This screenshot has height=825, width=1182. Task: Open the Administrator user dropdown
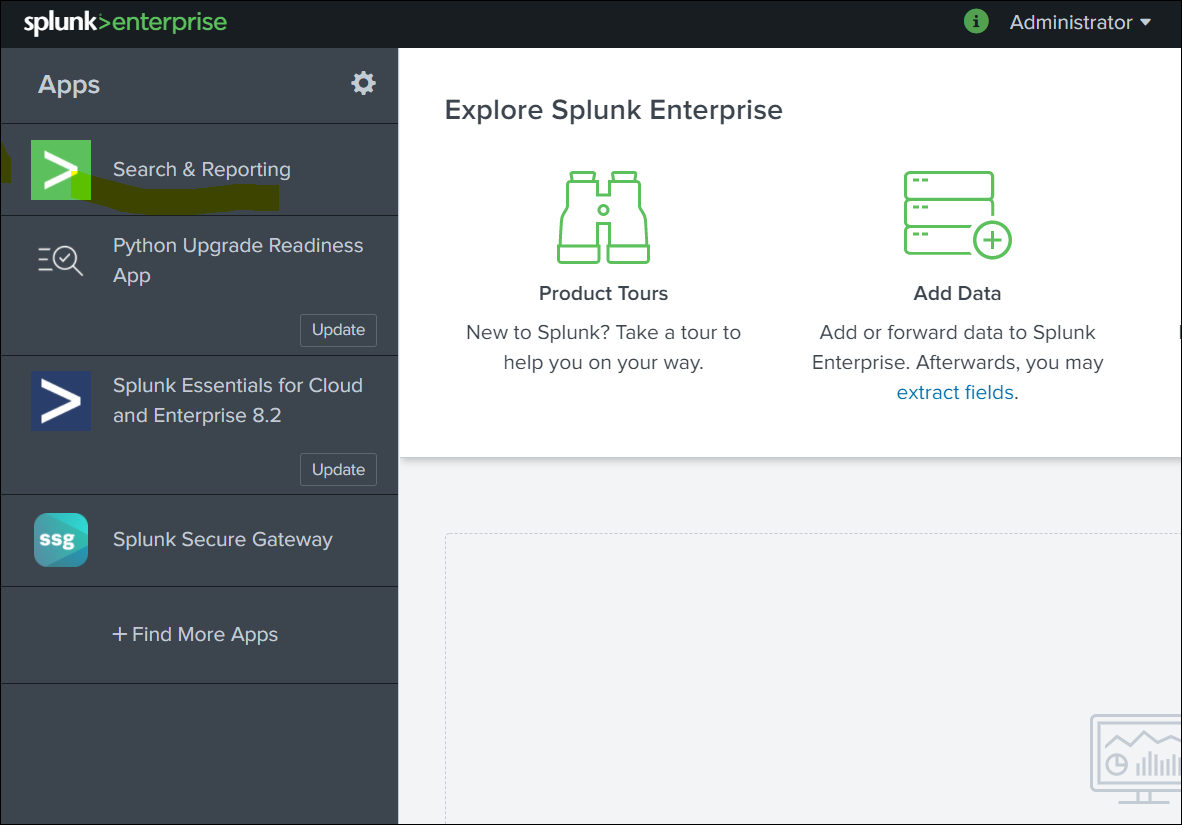point(1080,22)
